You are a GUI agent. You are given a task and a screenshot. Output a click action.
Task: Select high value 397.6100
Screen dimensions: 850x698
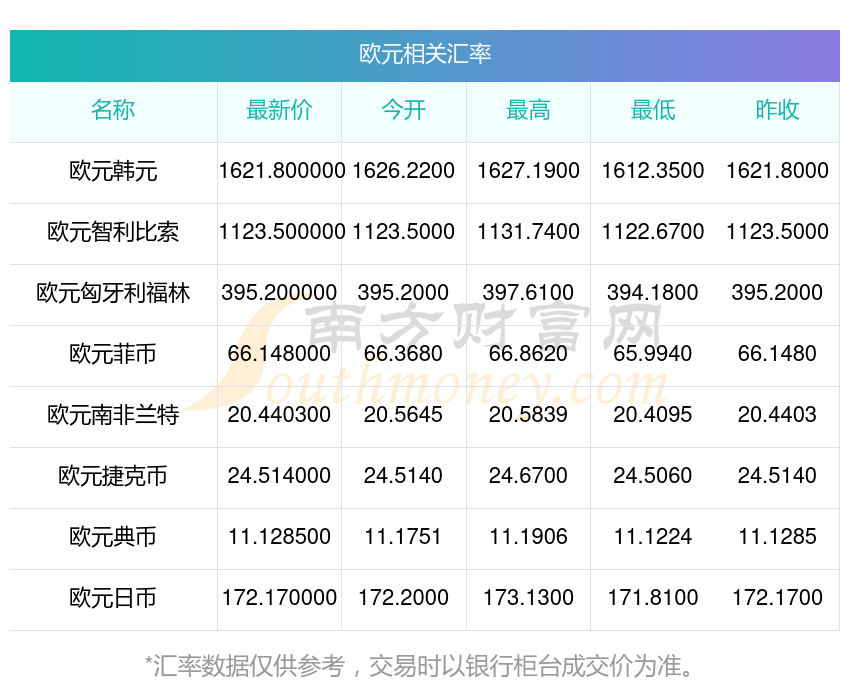[x=529, y=293]
